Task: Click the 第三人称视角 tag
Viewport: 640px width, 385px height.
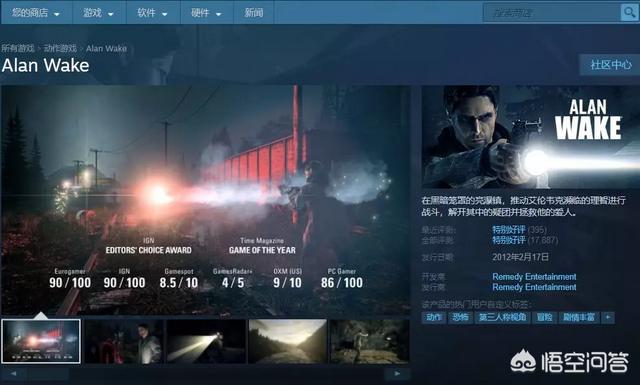Action: coord(502,317)
